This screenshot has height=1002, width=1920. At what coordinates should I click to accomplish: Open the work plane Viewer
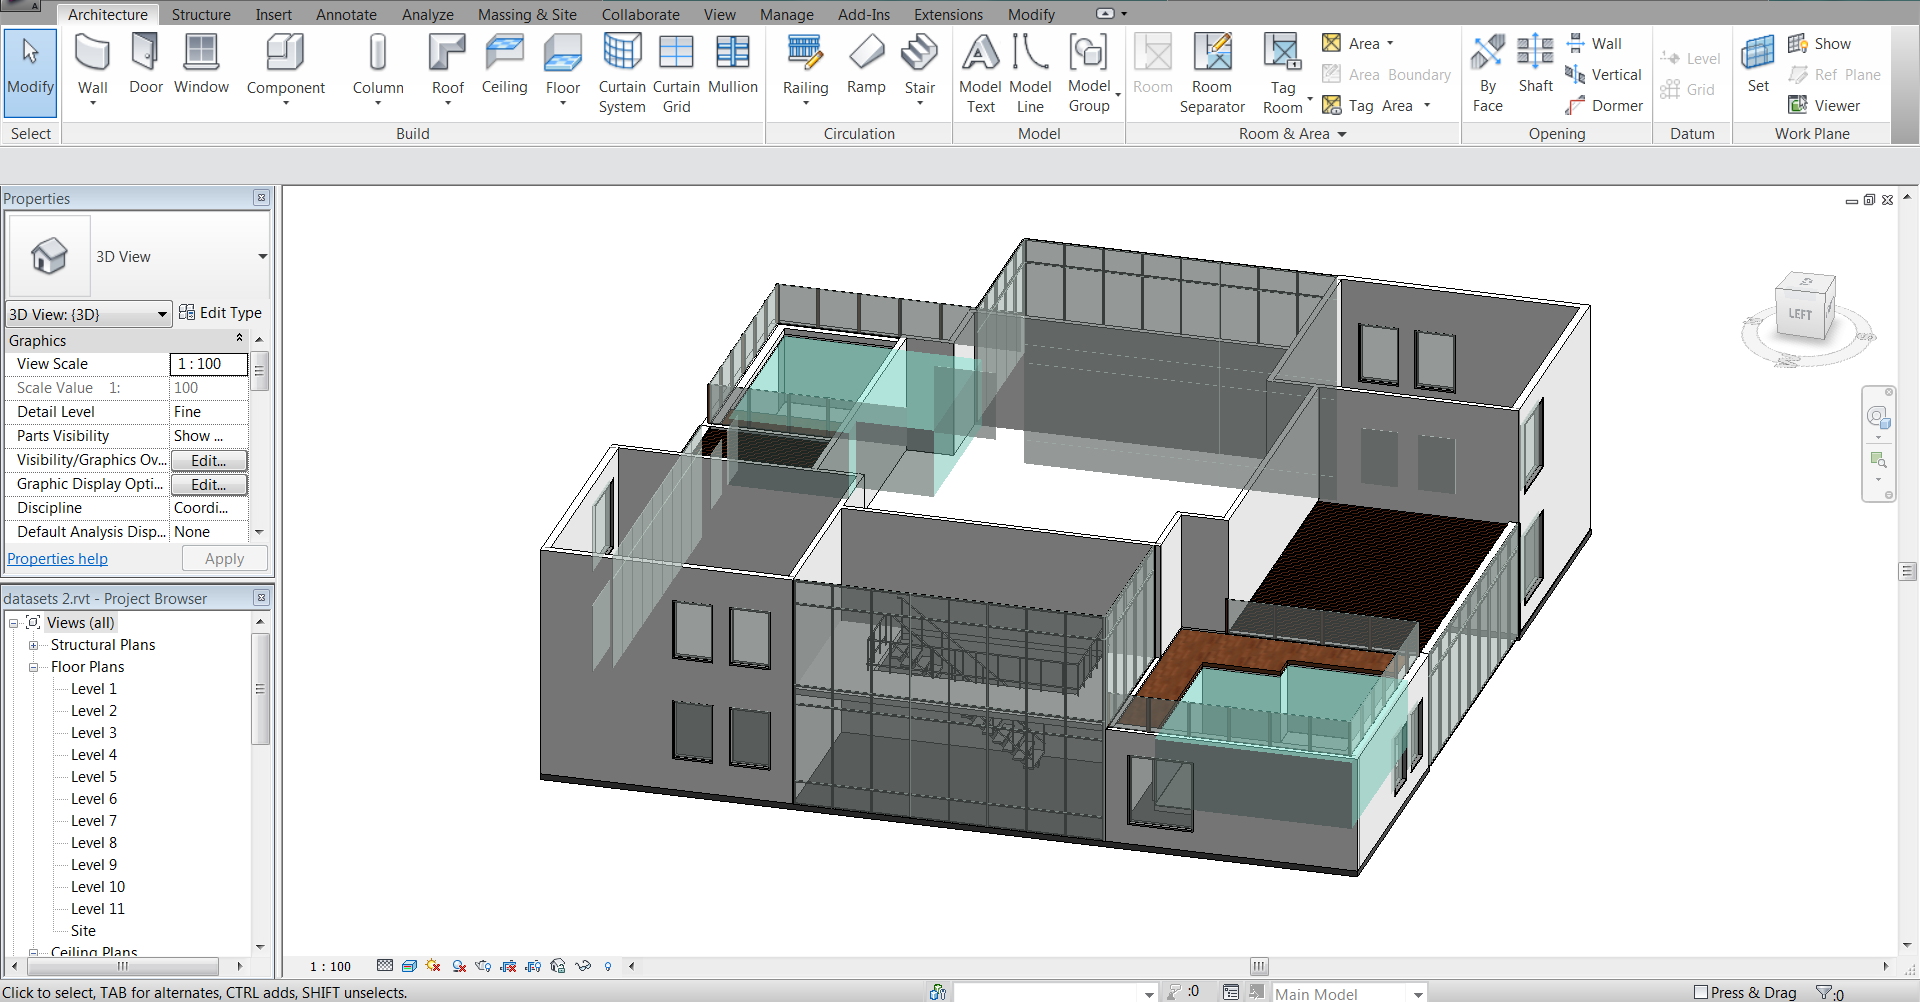coord(1824,105)
